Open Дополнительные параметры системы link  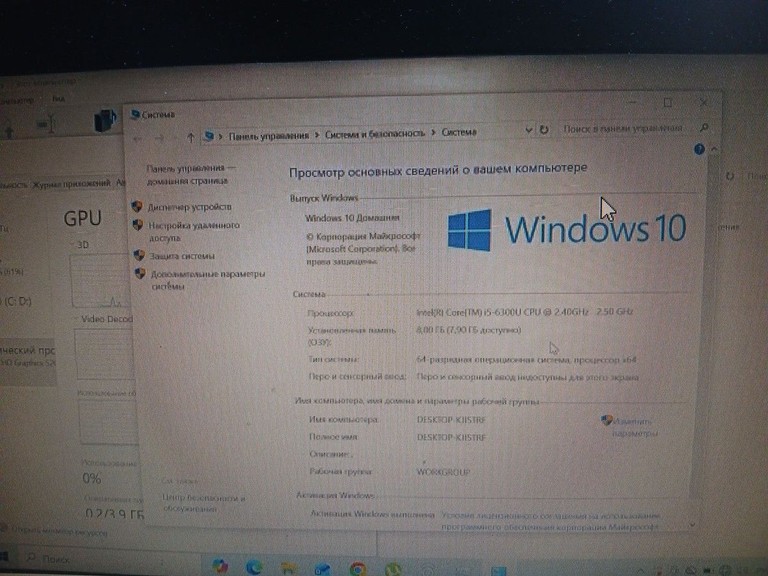(207, 280)
